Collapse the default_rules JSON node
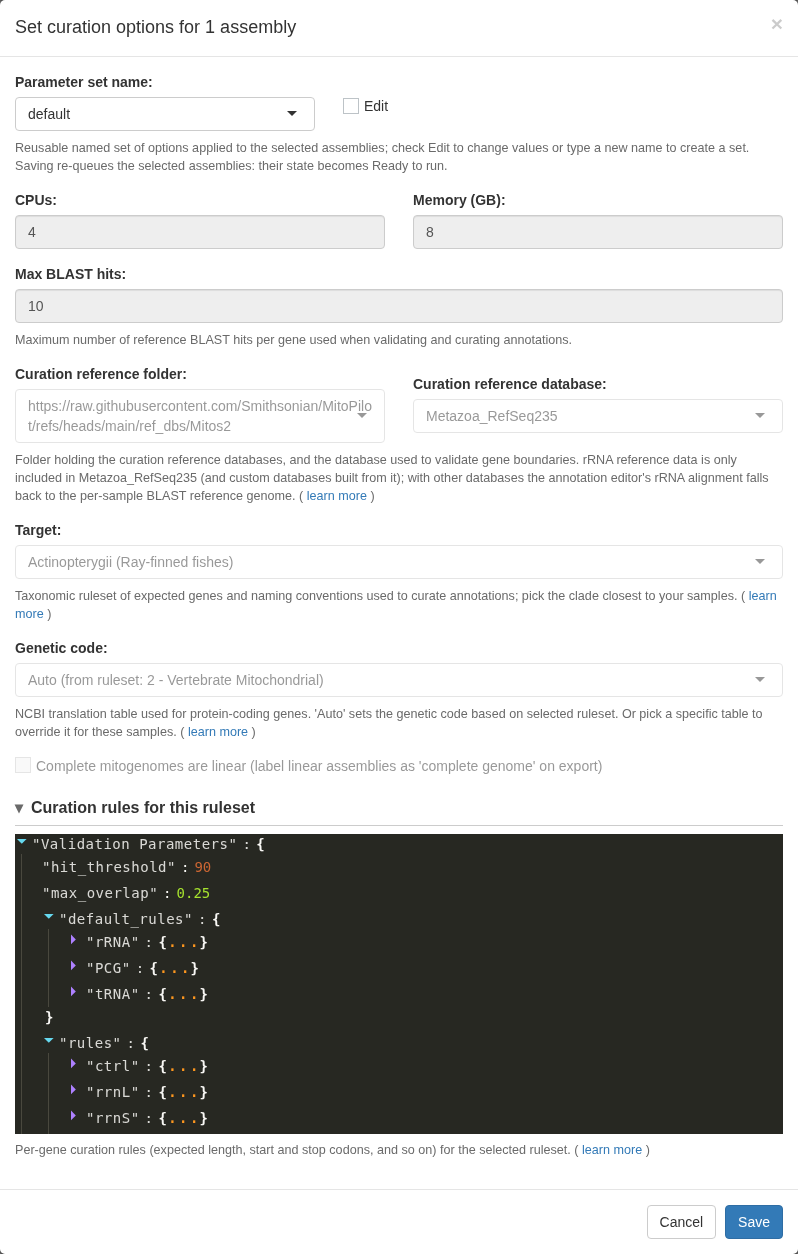This screenshot has width=798, height=1254. [49, 917]
